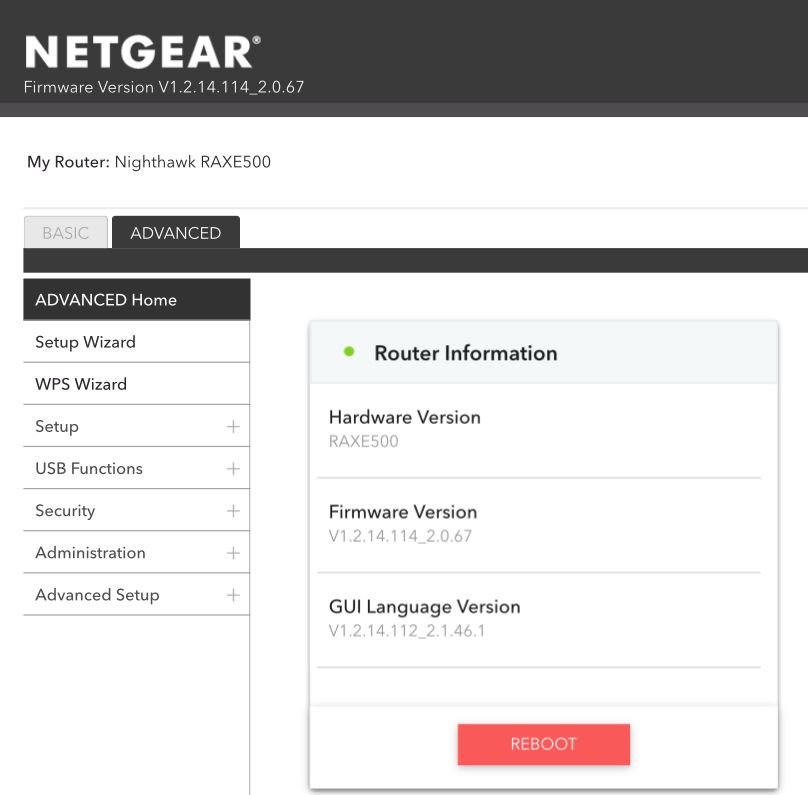Viewport: 808px width, 795px height.
Task: Click the red REBOOT button
Action: click(x=544, y=744)
